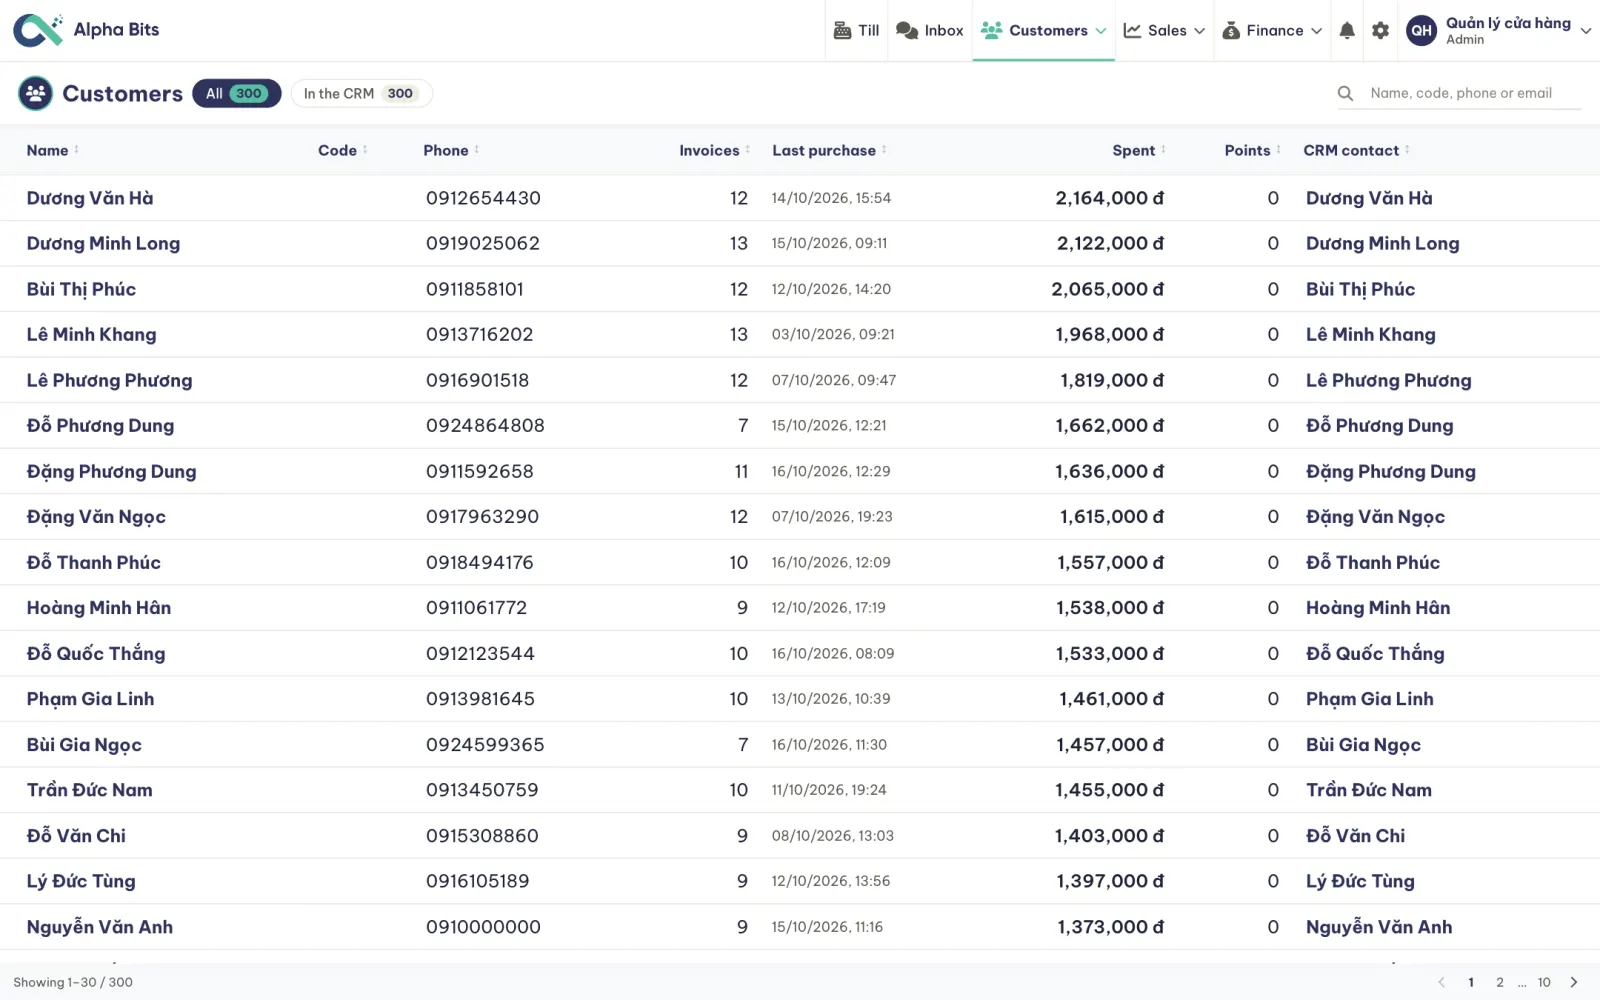
Task: Open customer Bùi Thị Phúc name
Action: point(81,289)
